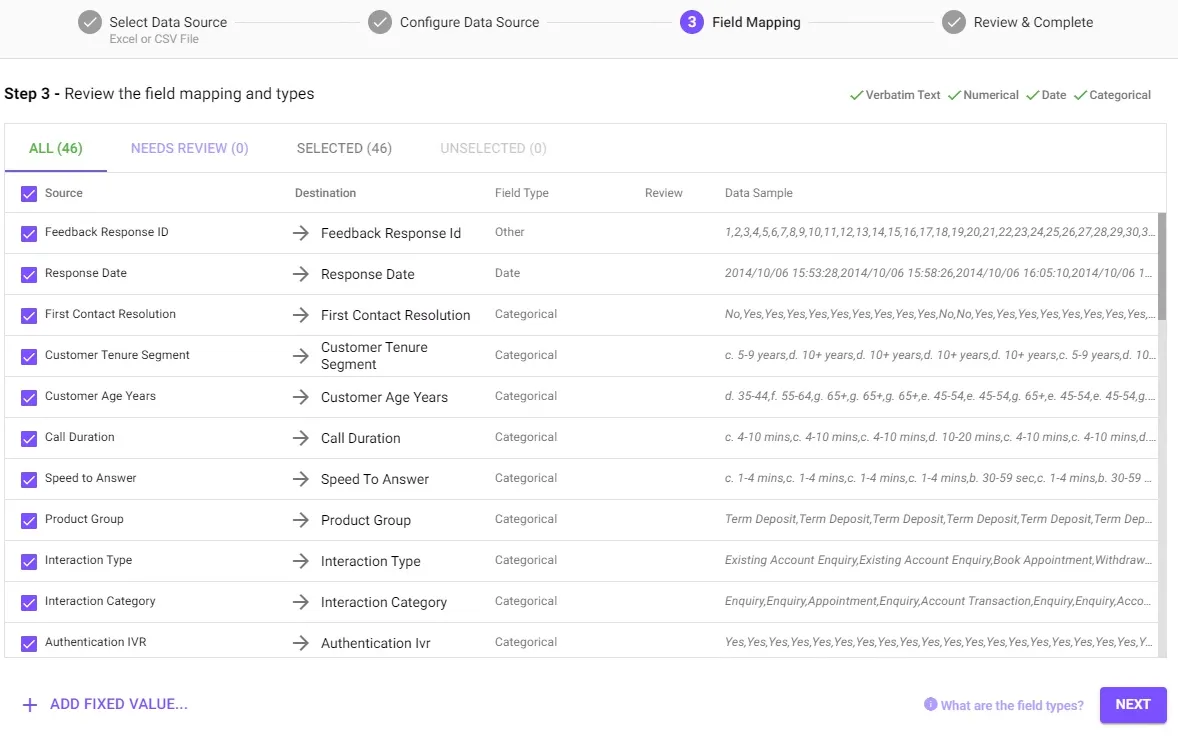Image resolution: width=1178 pixels, height=736 pixels.
Task: Click the arrow icon in the Call Duration row
Action: click(301, 438)
